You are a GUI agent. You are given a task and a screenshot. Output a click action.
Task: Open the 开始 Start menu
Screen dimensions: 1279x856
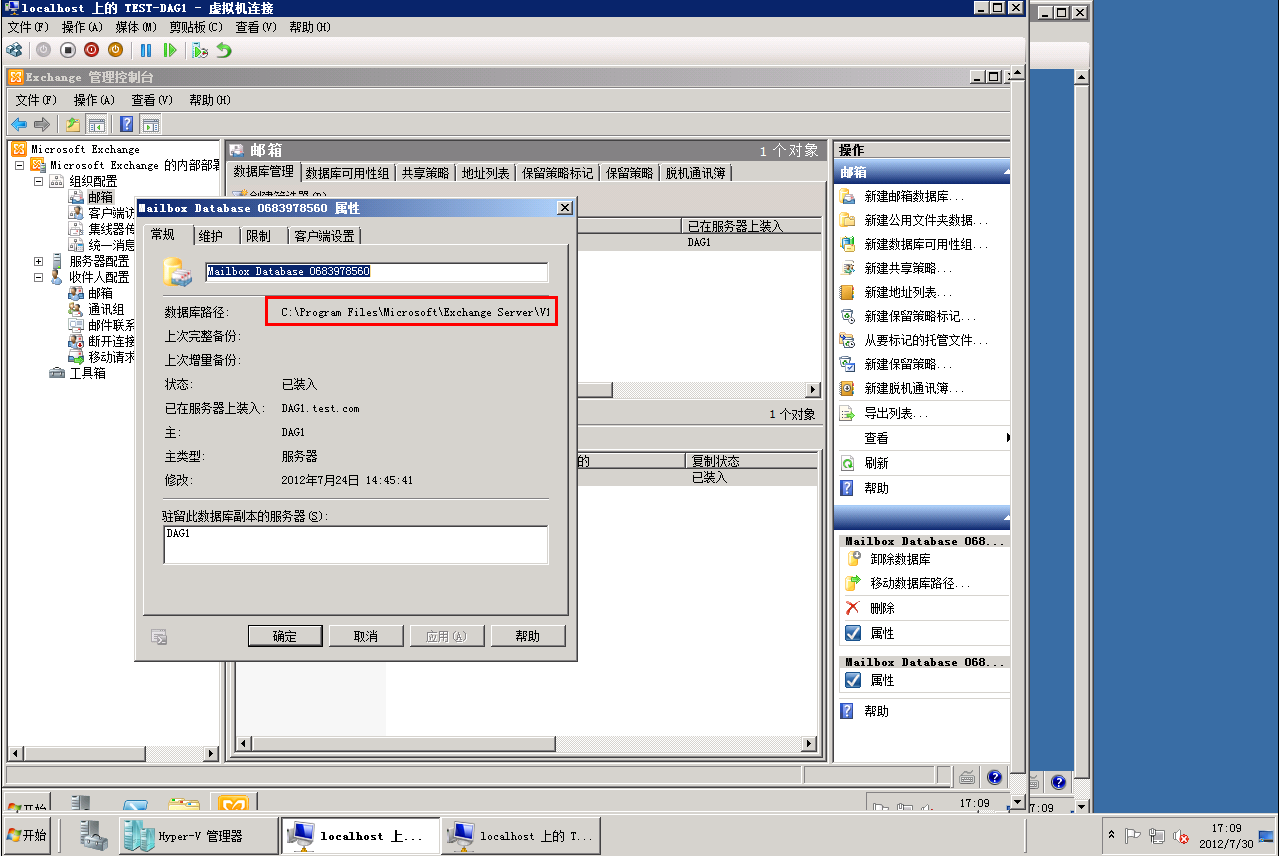pyautogui.click(x=27, y=835)
